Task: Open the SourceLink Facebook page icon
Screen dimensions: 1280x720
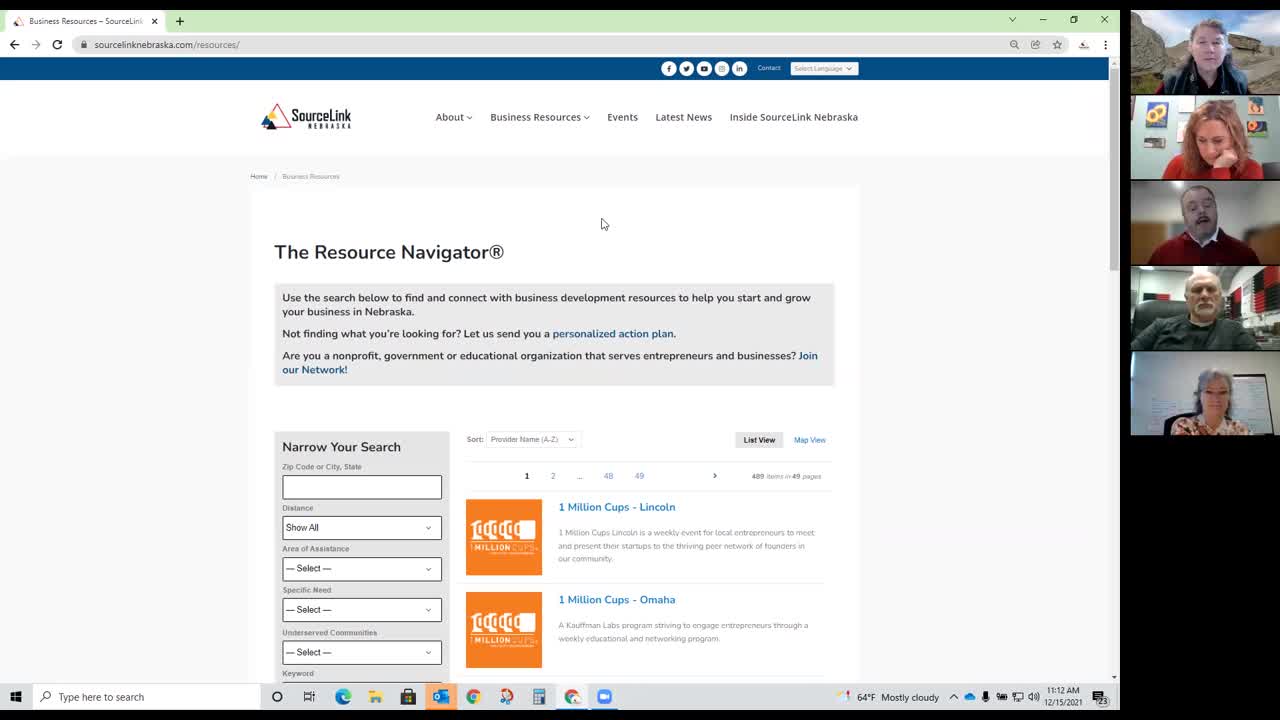Action: 669,68
